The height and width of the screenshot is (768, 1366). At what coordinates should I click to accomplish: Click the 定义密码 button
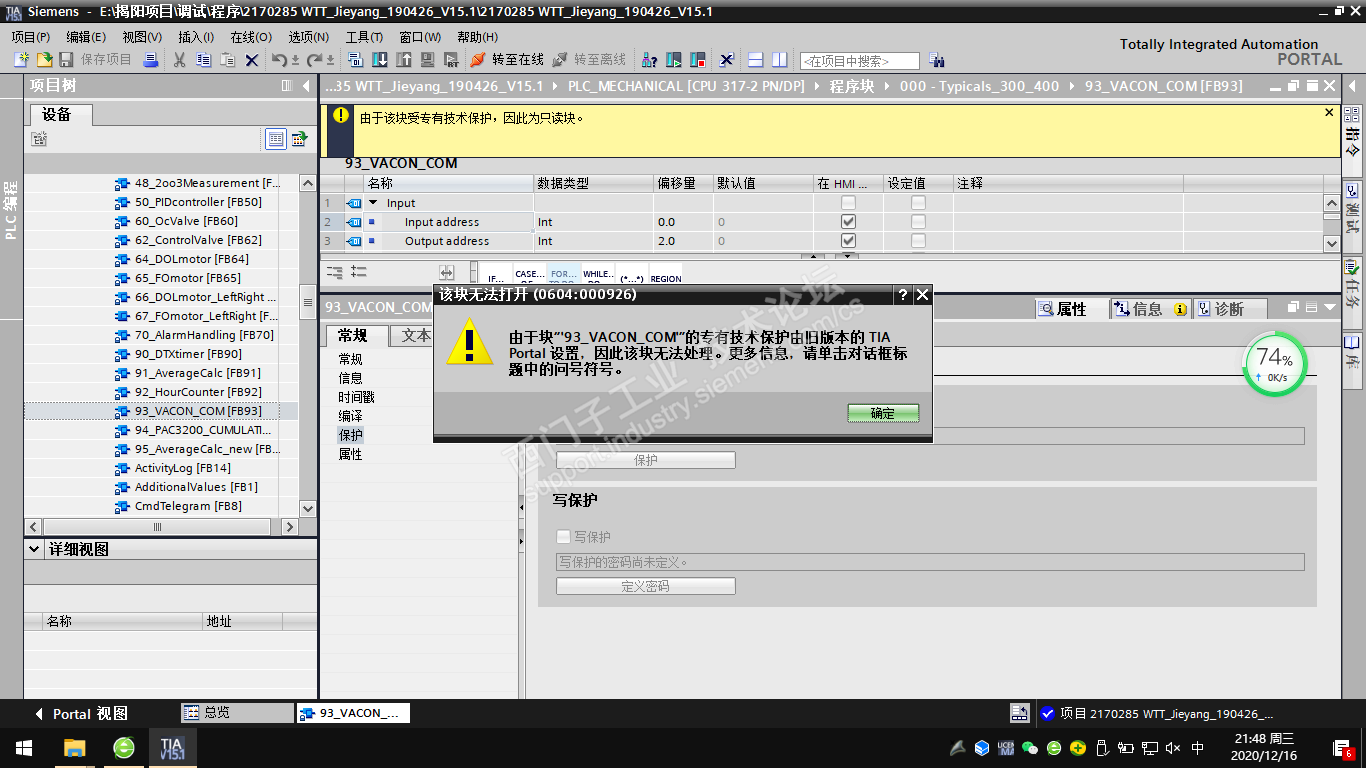tap(646, 586)
